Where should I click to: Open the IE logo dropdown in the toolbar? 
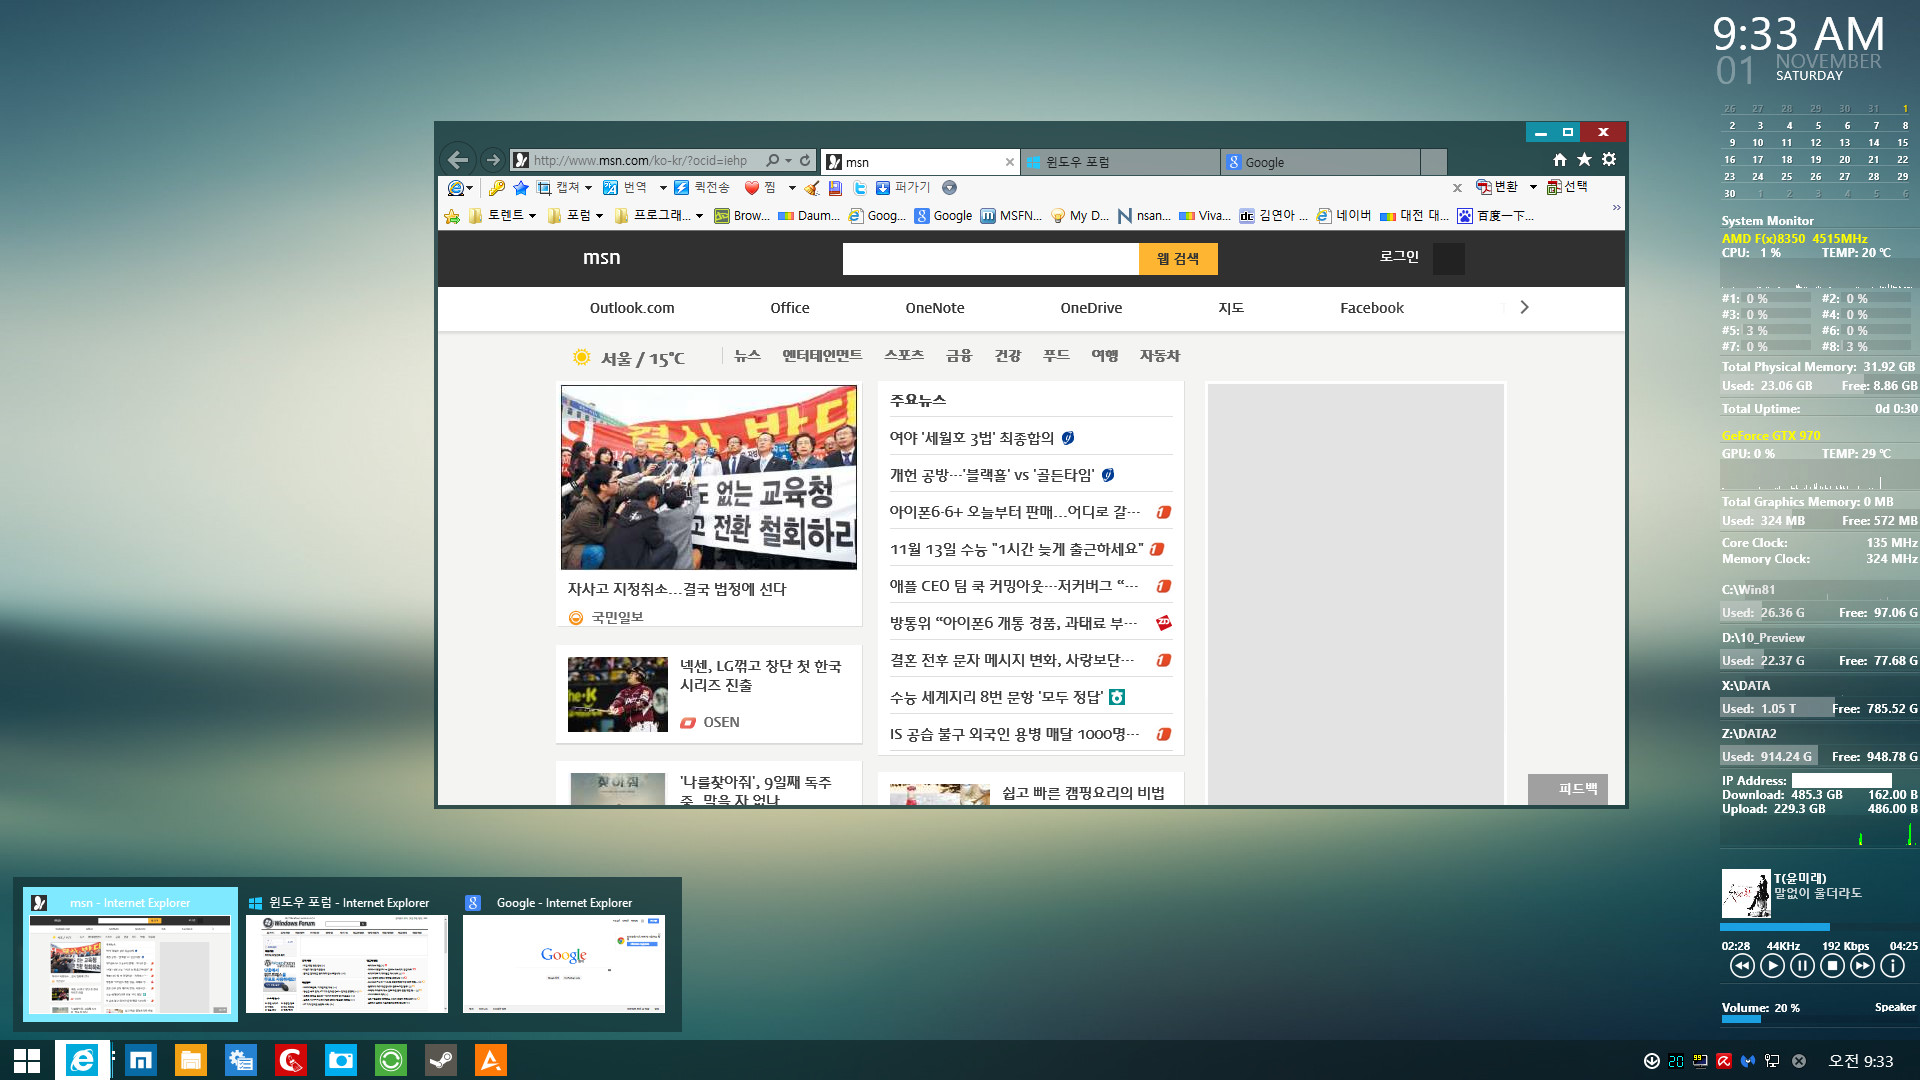pyautogui.click(x=460, y=188)
